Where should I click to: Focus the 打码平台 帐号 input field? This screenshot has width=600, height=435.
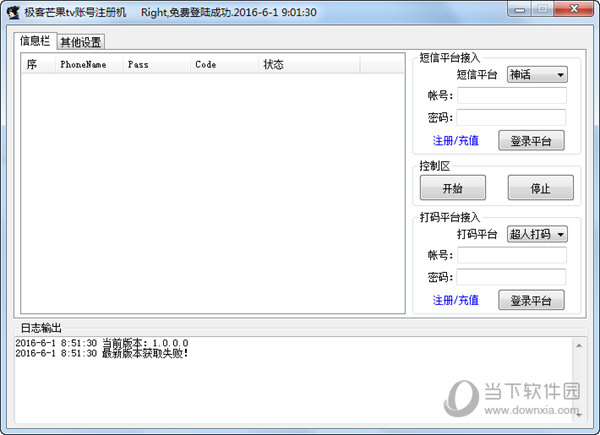pyautogui.click(x=512, y=255)
